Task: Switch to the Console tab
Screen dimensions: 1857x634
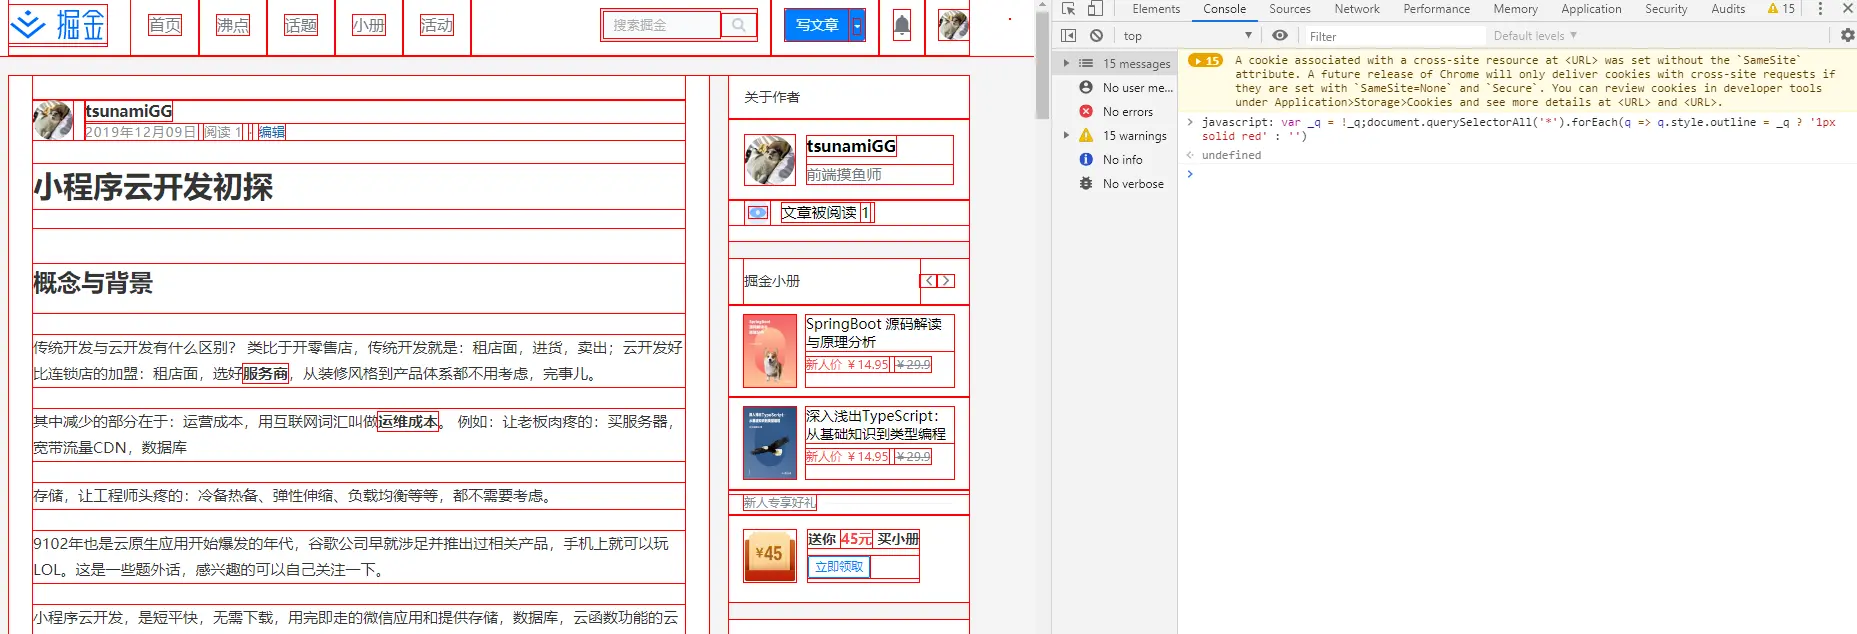Action: click(x=1225, y=9)
